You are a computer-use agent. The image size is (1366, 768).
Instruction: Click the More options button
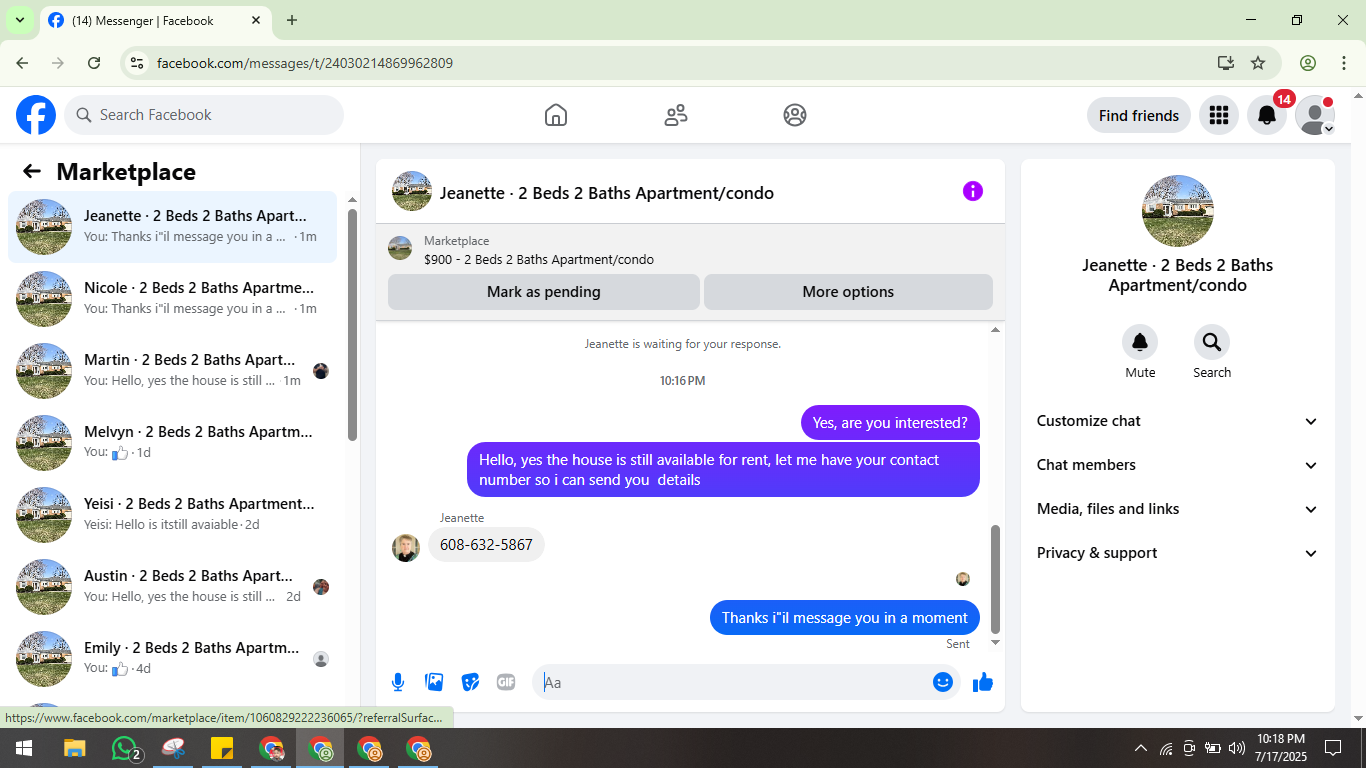(848, 292)
